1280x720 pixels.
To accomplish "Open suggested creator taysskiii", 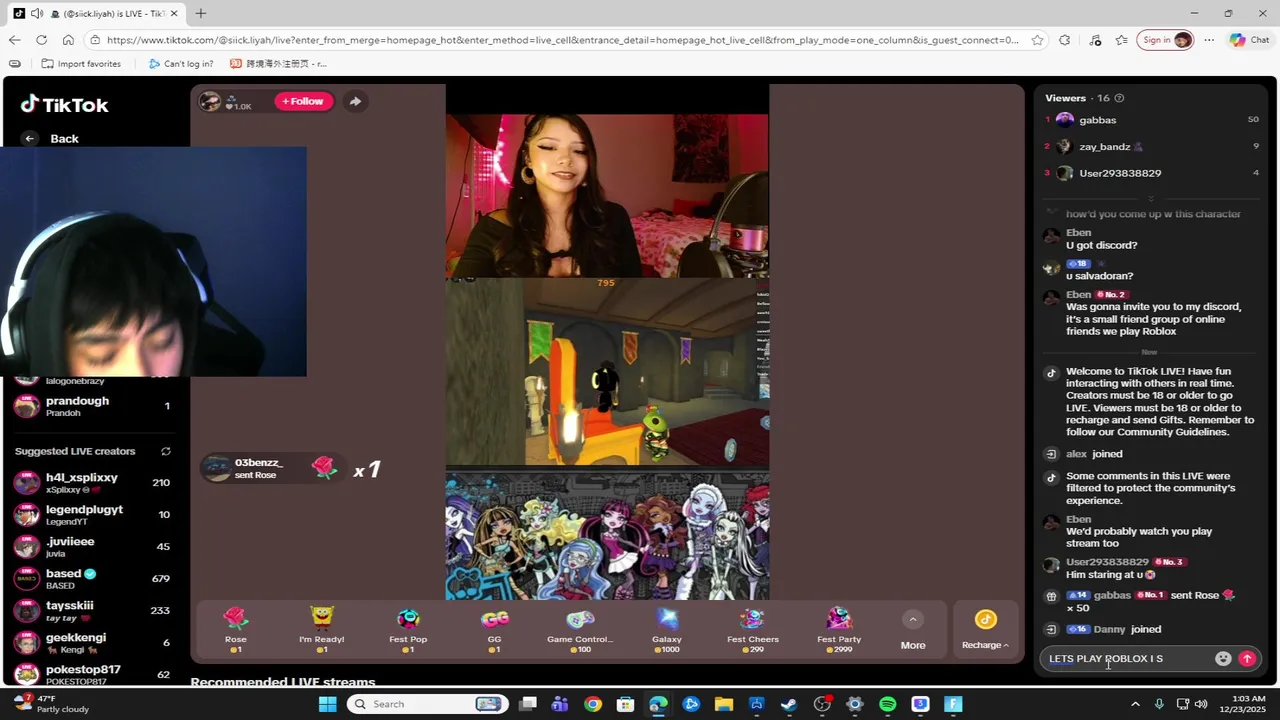I will click(92, 611).
